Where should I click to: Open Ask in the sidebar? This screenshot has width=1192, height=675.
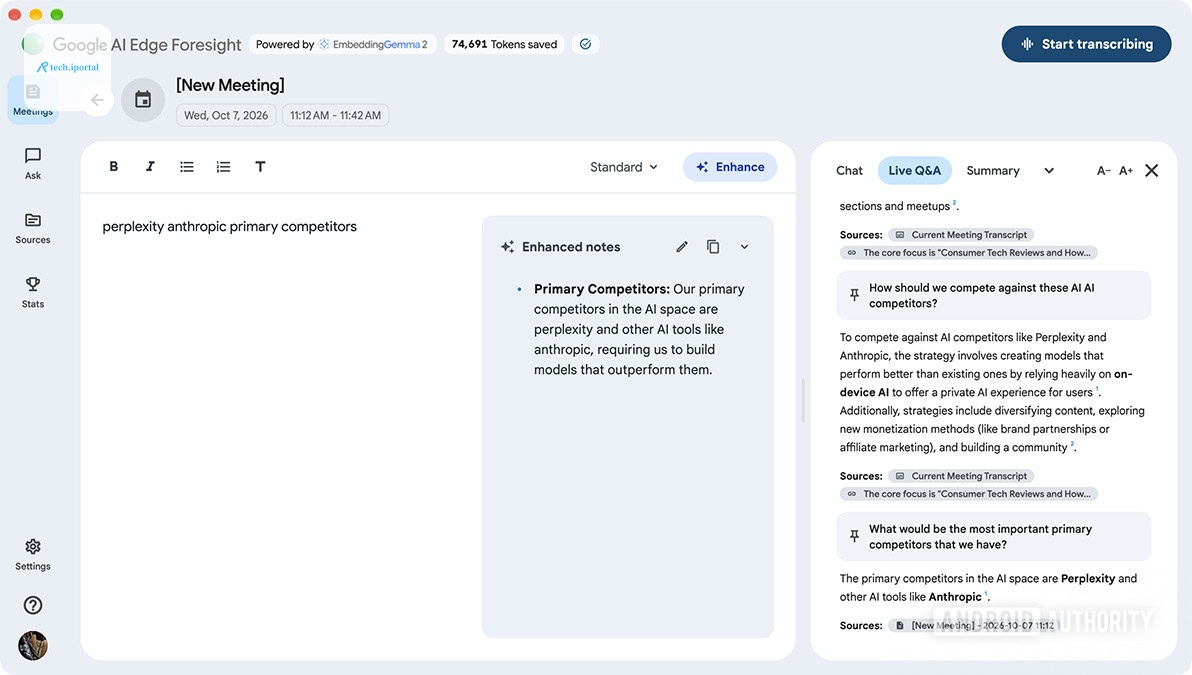[33, 163]
